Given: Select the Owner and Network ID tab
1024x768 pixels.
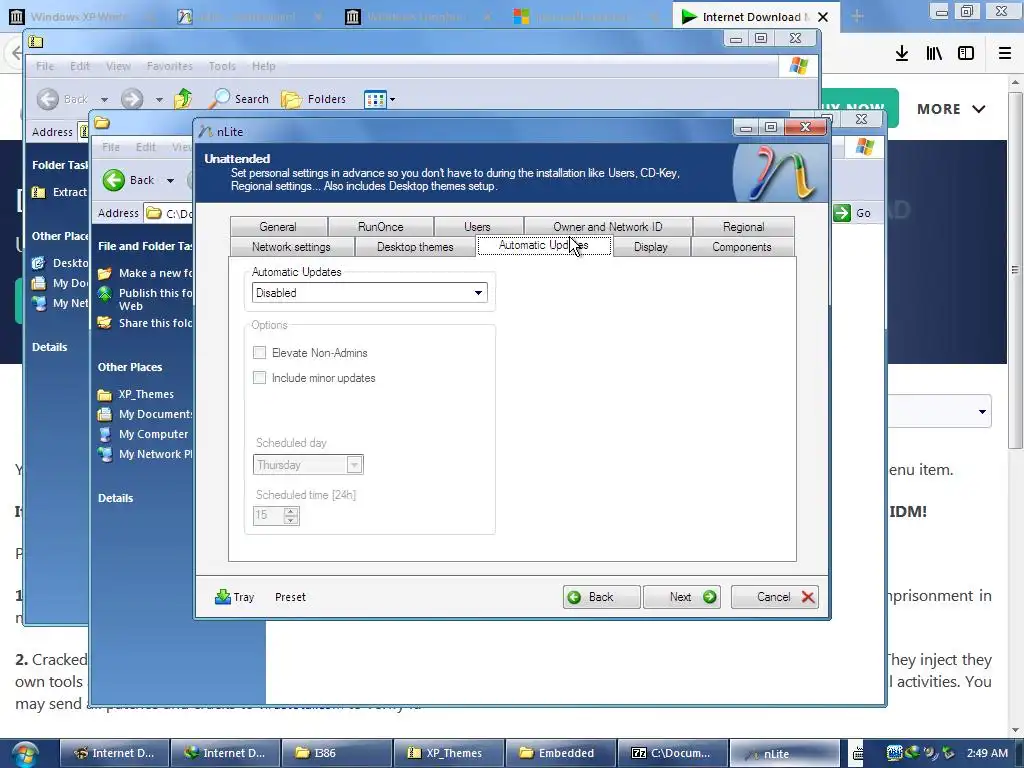Looking at the screenshot, I should [x=607, y=227].
